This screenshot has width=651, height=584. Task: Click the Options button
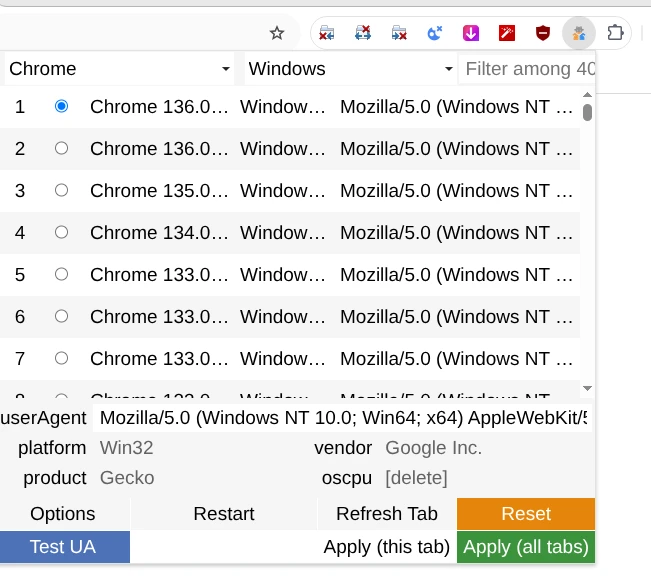[x=63, y=514]
